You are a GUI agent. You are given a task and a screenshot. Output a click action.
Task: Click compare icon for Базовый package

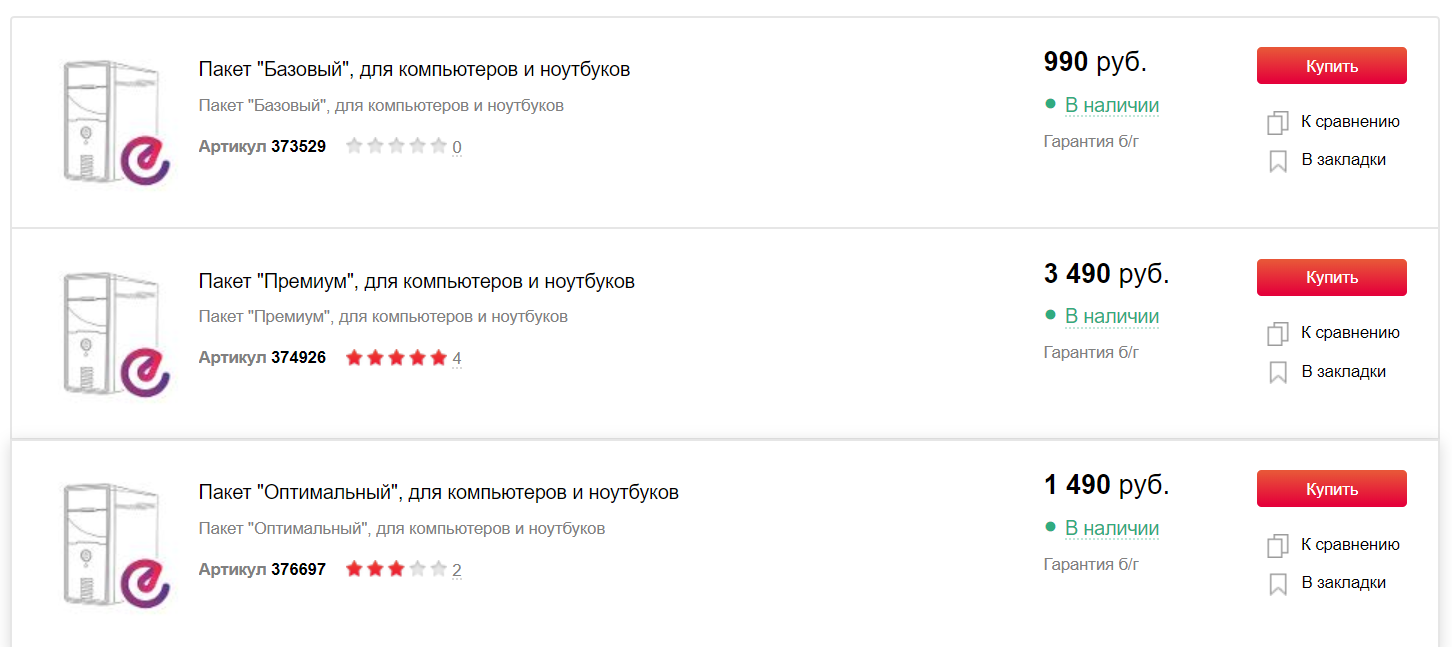(1277, 123)
